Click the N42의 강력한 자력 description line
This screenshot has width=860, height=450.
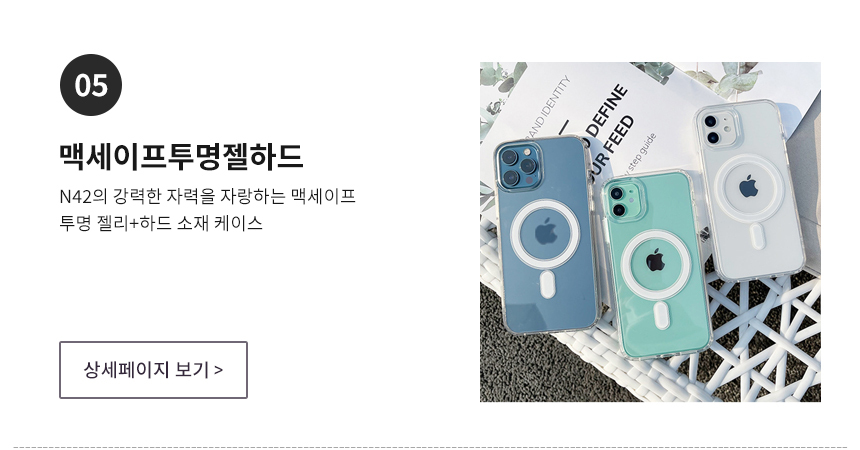(x=207, y=196)
